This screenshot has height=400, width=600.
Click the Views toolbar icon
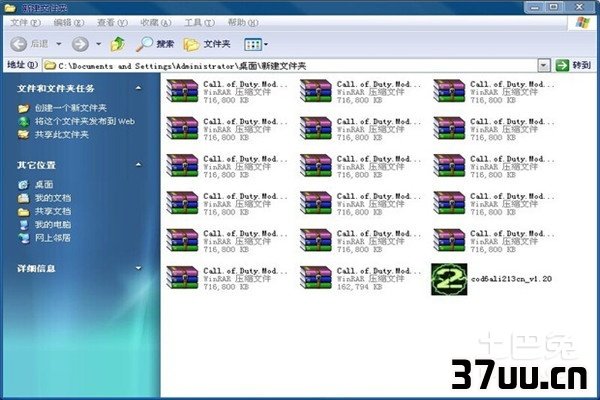(x=253, y=44)
